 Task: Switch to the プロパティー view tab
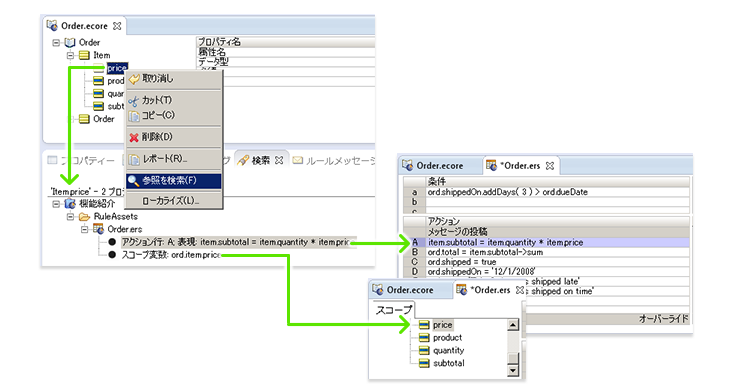[82, 161]
